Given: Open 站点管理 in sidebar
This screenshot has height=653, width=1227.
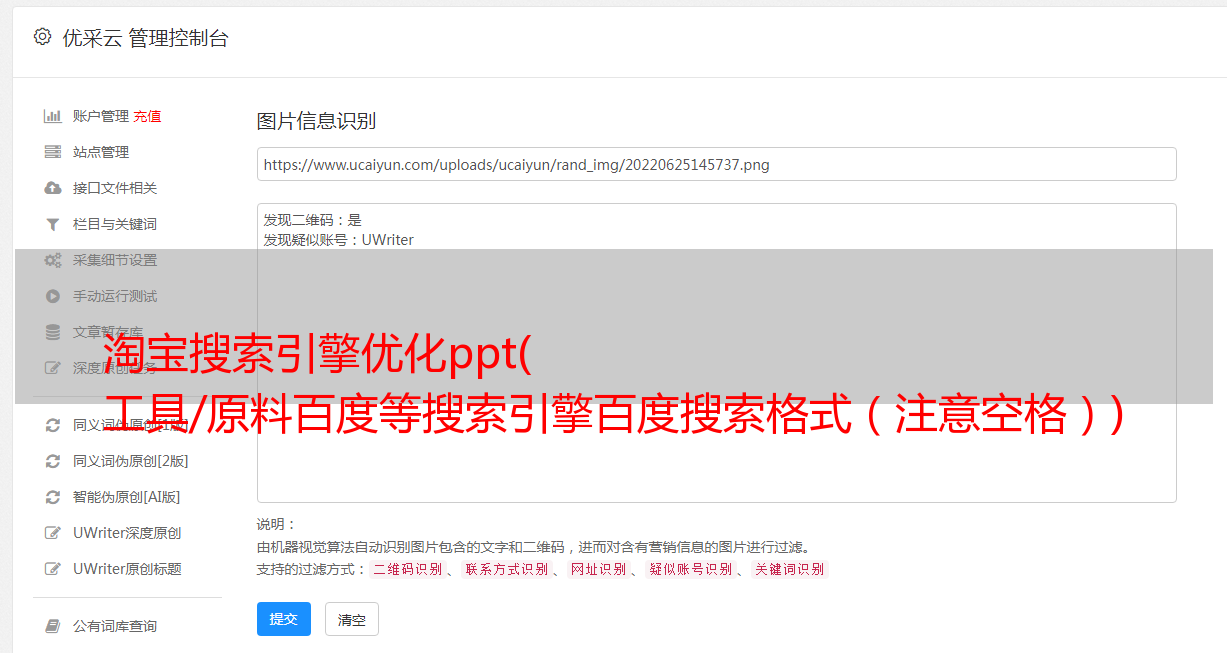Looking at the screenshot, I should point(101,152).
